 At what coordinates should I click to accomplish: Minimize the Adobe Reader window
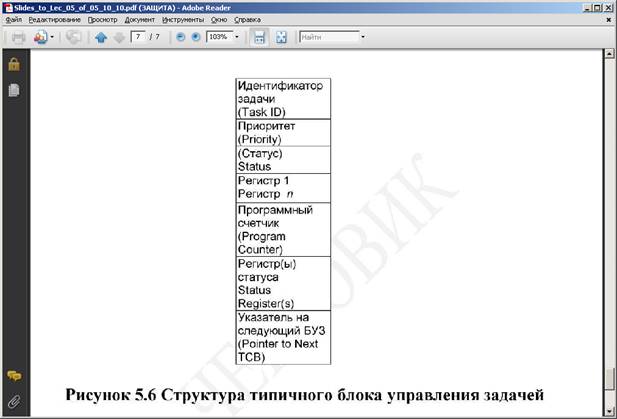(587, 8)
